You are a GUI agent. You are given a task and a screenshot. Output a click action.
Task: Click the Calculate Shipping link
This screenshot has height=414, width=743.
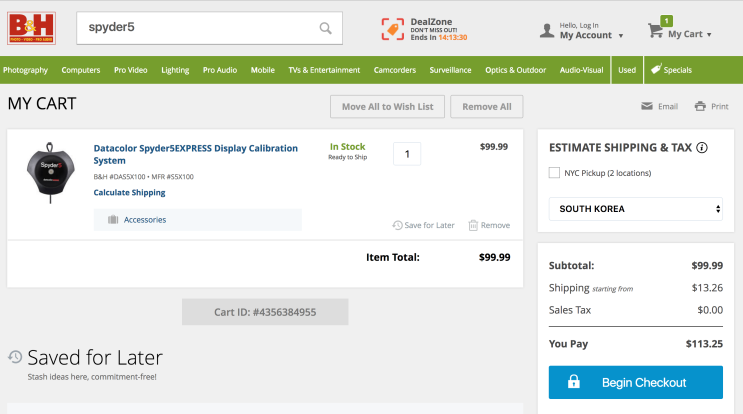pyautogui.click(x=129, y=192)
